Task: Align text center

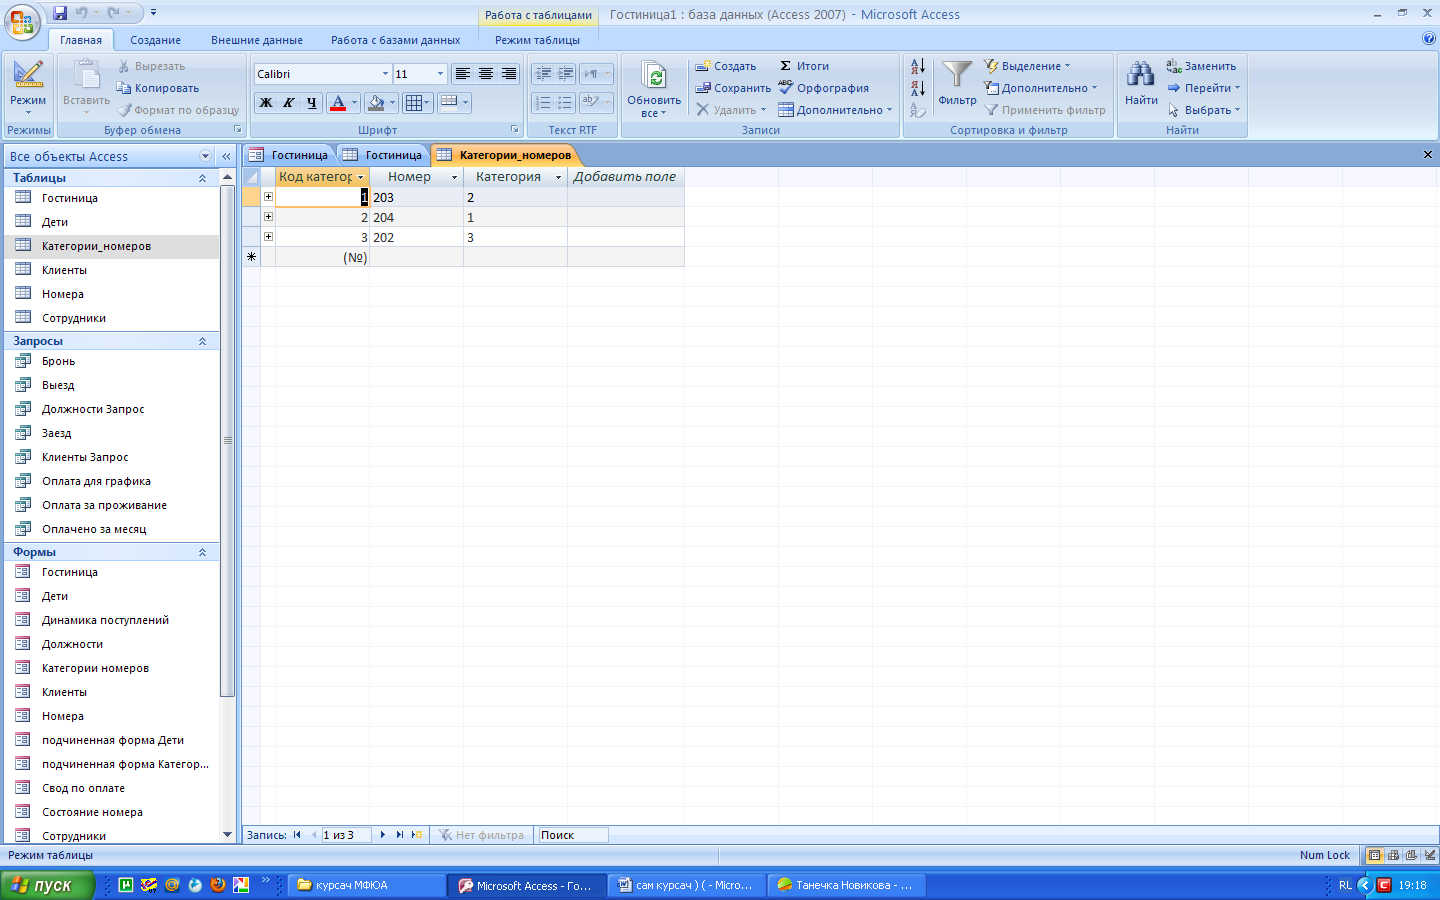Action: coord(486,74)
